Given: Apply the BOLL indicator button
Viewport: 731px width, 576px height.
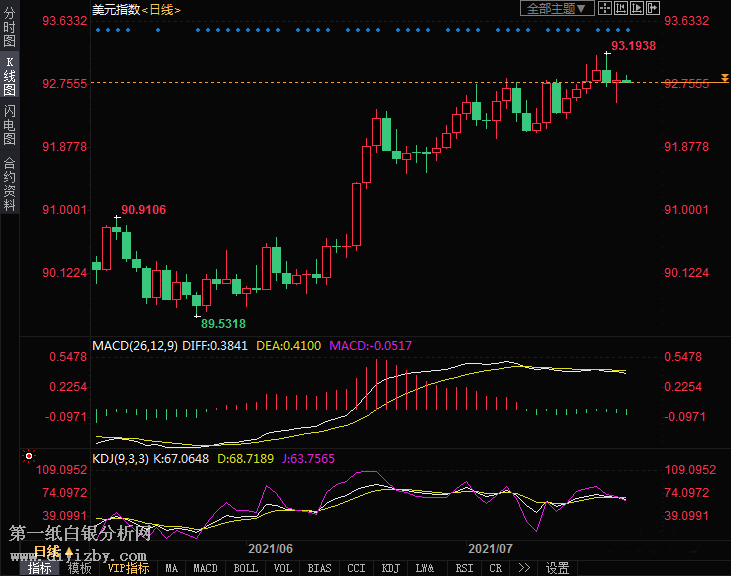Looking at the screenshot, I should pos(245,568).
